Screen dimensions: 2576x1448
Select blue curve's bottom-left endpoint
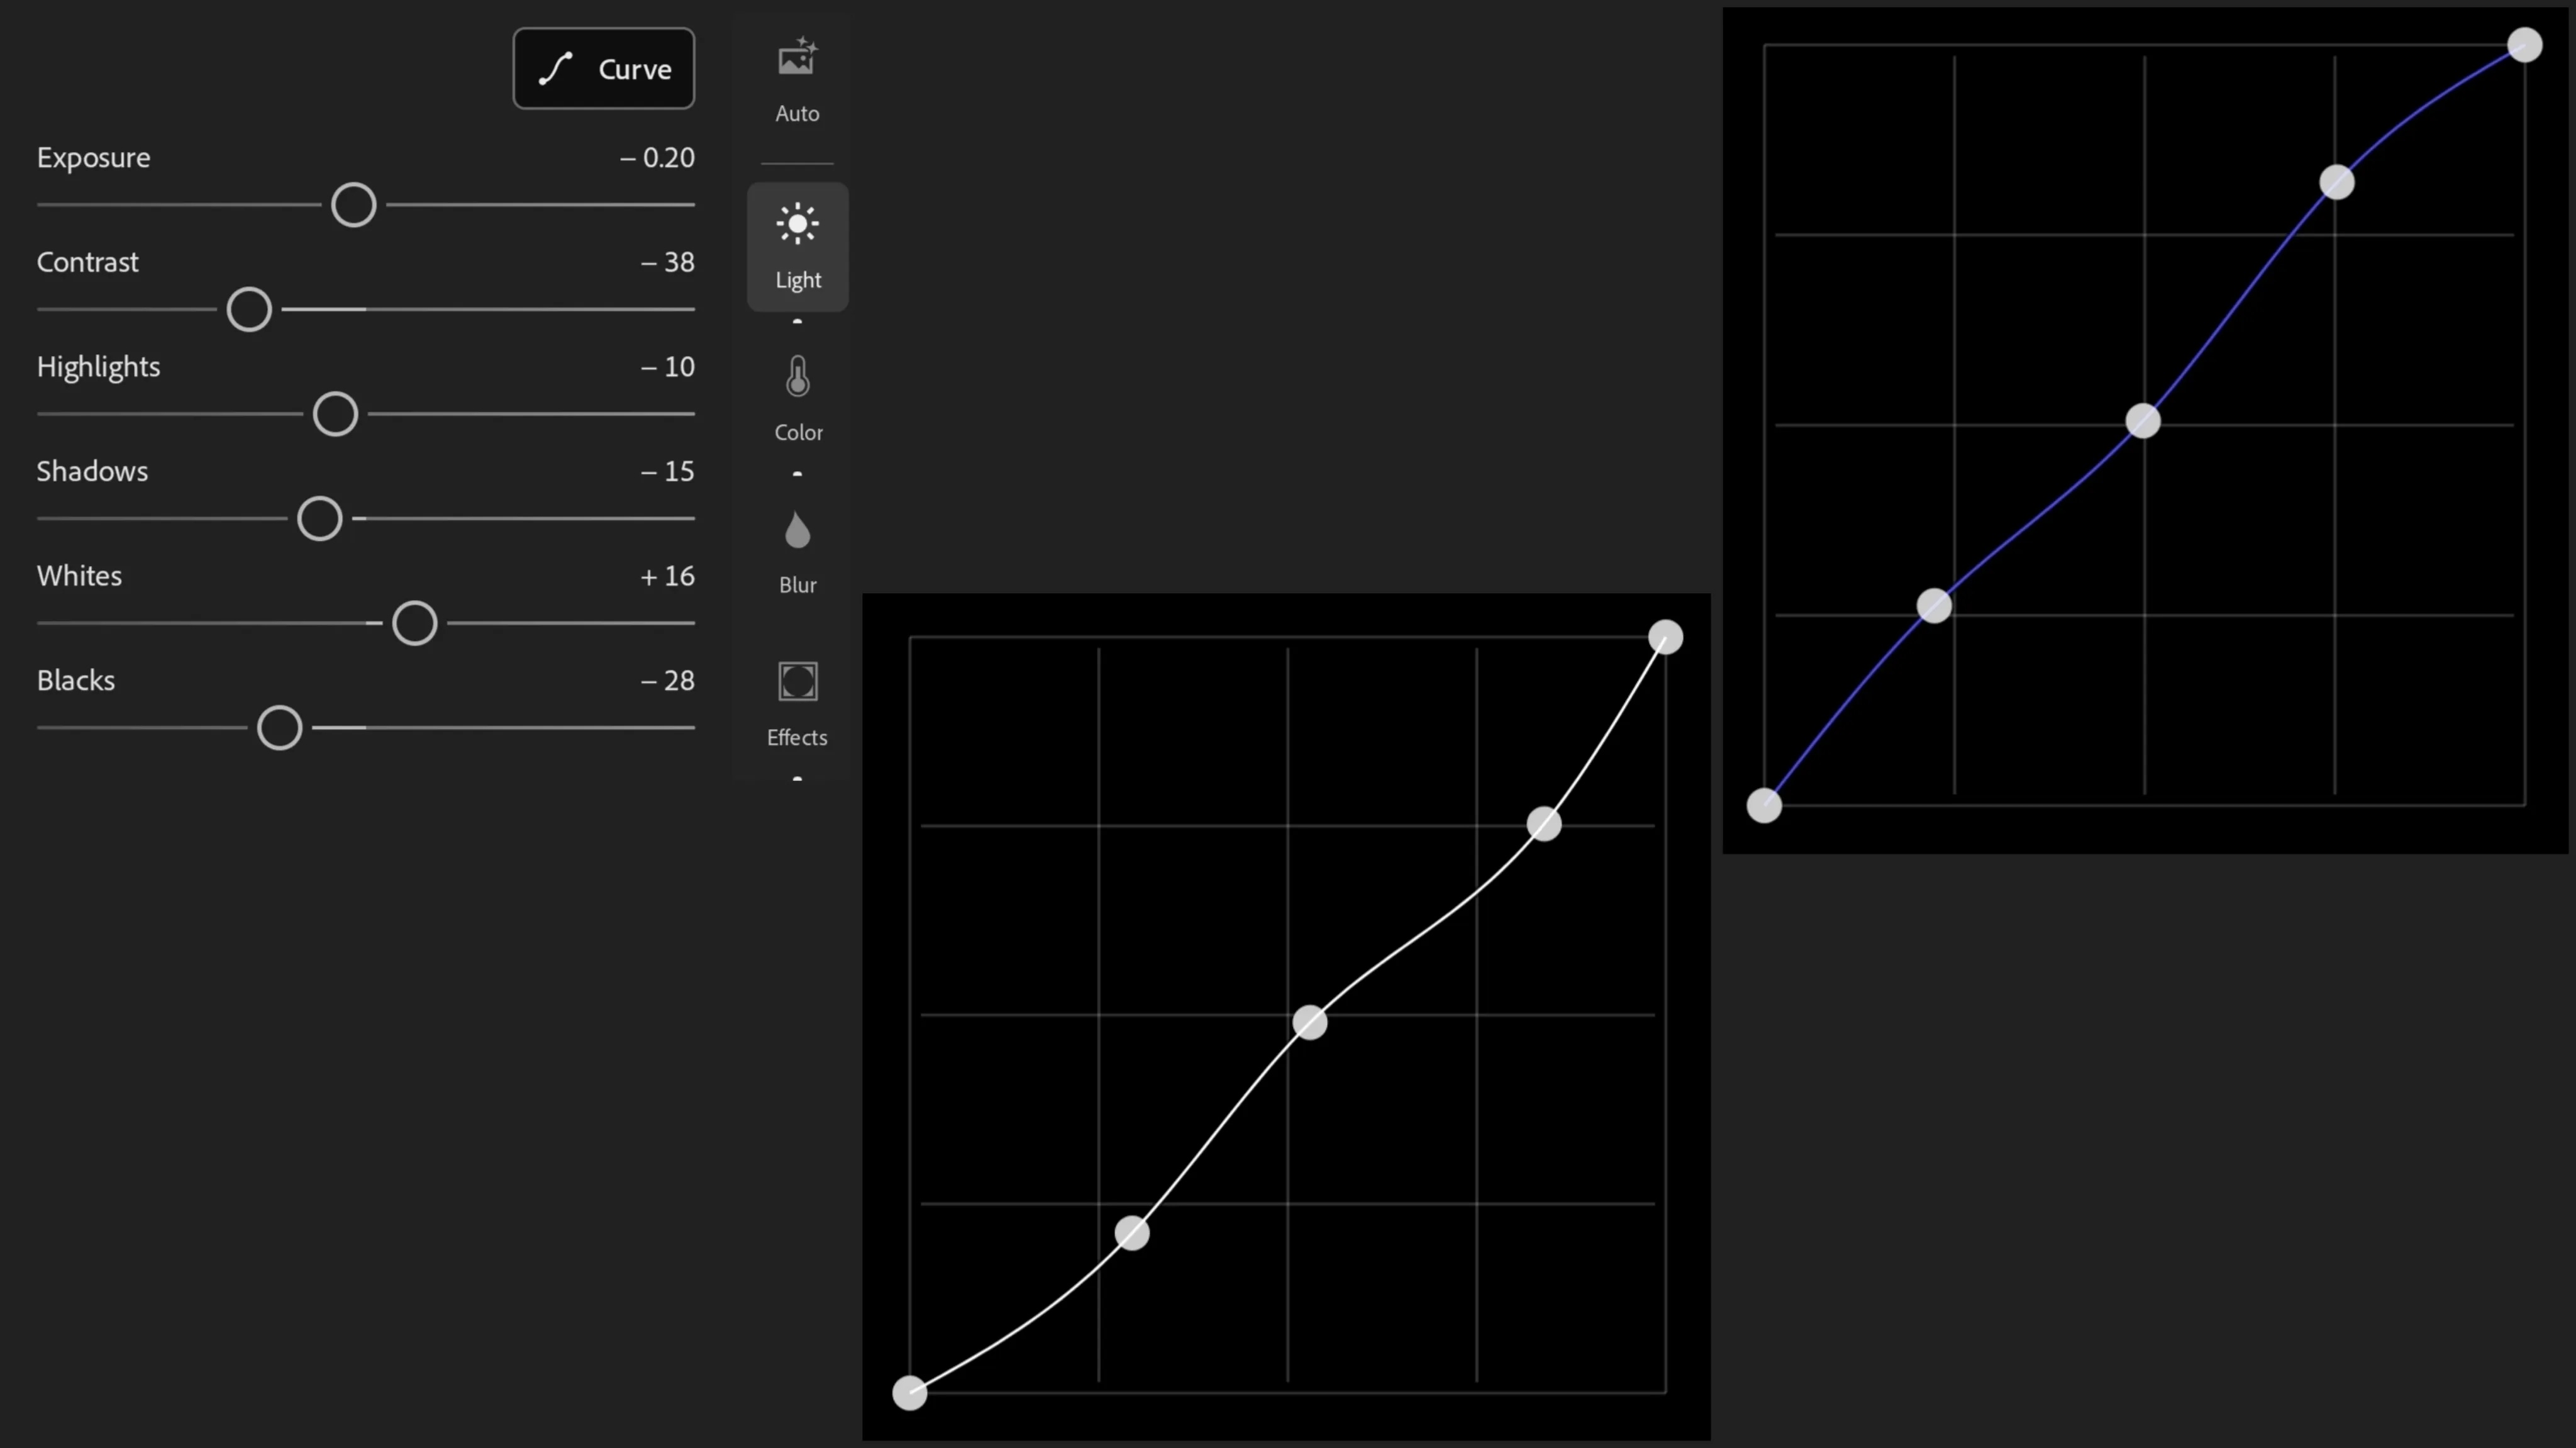(1764, 805)
